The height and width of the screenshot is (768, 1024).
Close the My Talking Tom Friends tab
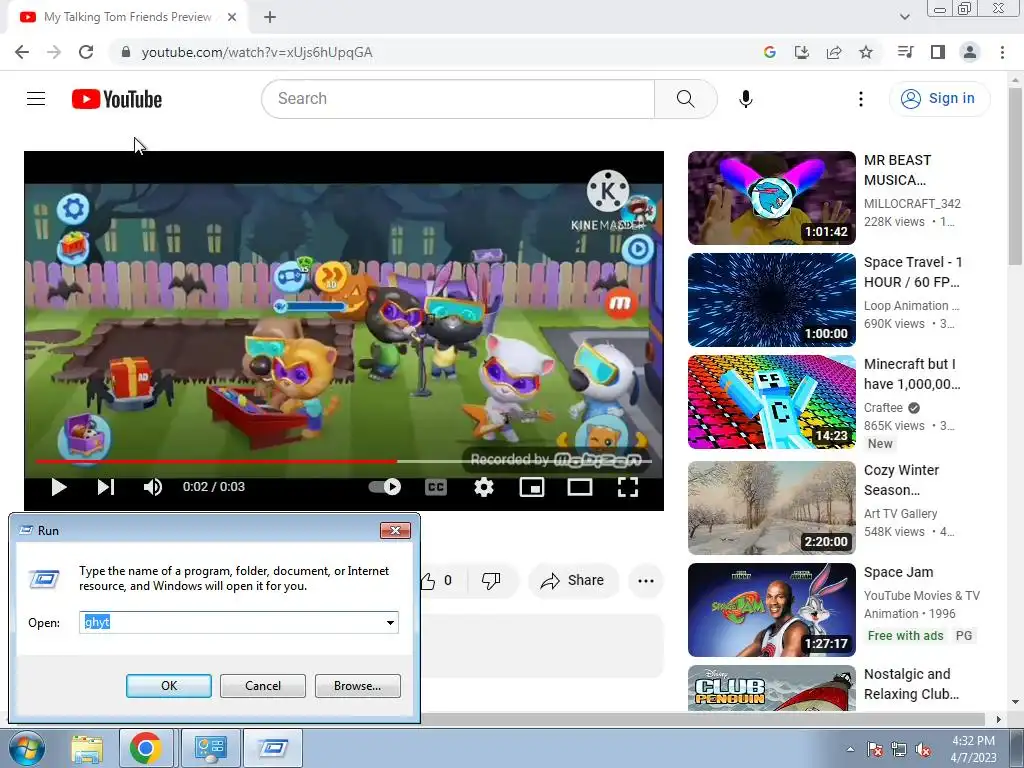tap(232, 17)
